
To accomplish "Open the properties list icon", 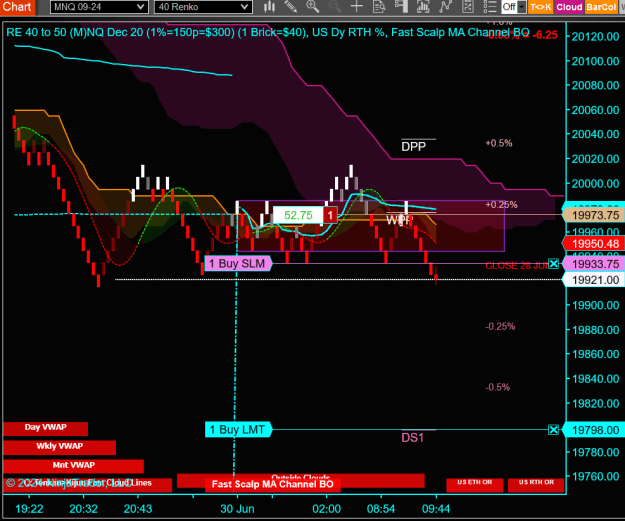I will [x=489, y=7].
